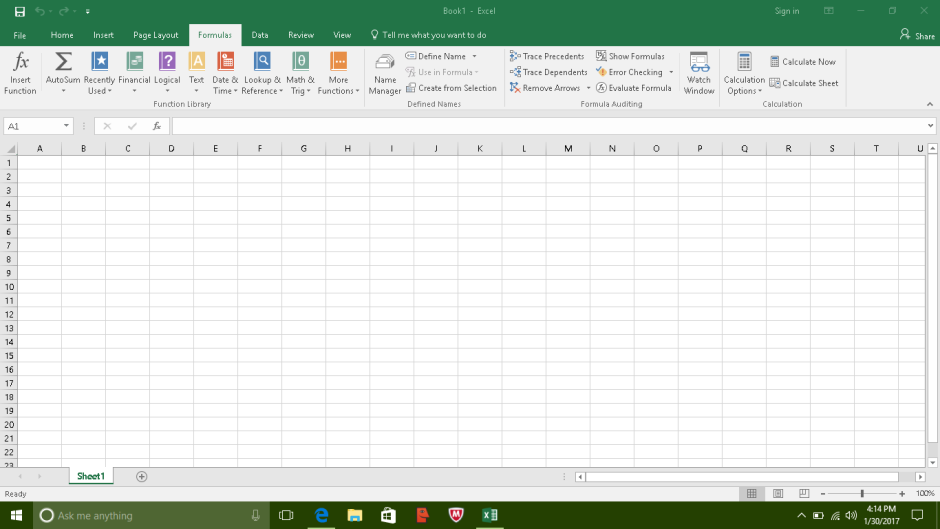
Task: Expand the formula bar with the chevron
Action: tap(930, 126)
